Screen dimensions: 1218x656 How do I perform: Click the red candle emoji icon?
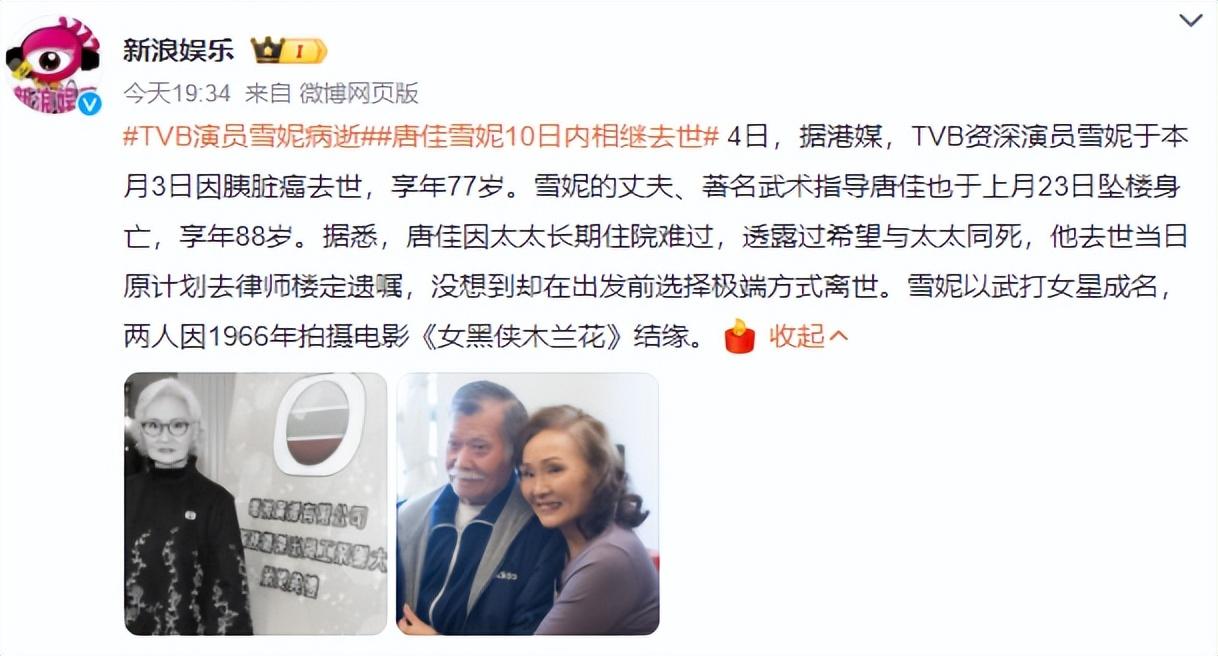click(740, 336)
